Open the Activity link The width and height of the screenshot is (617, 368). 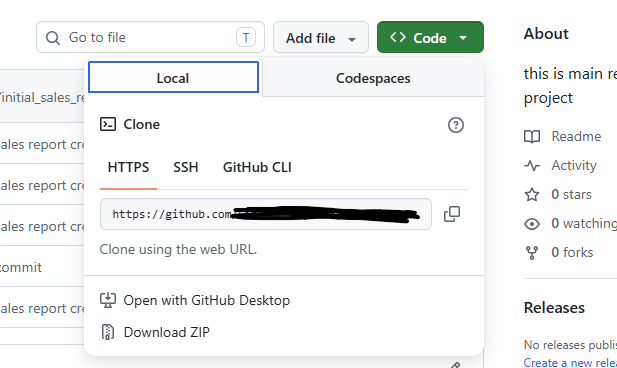[574, 165]
